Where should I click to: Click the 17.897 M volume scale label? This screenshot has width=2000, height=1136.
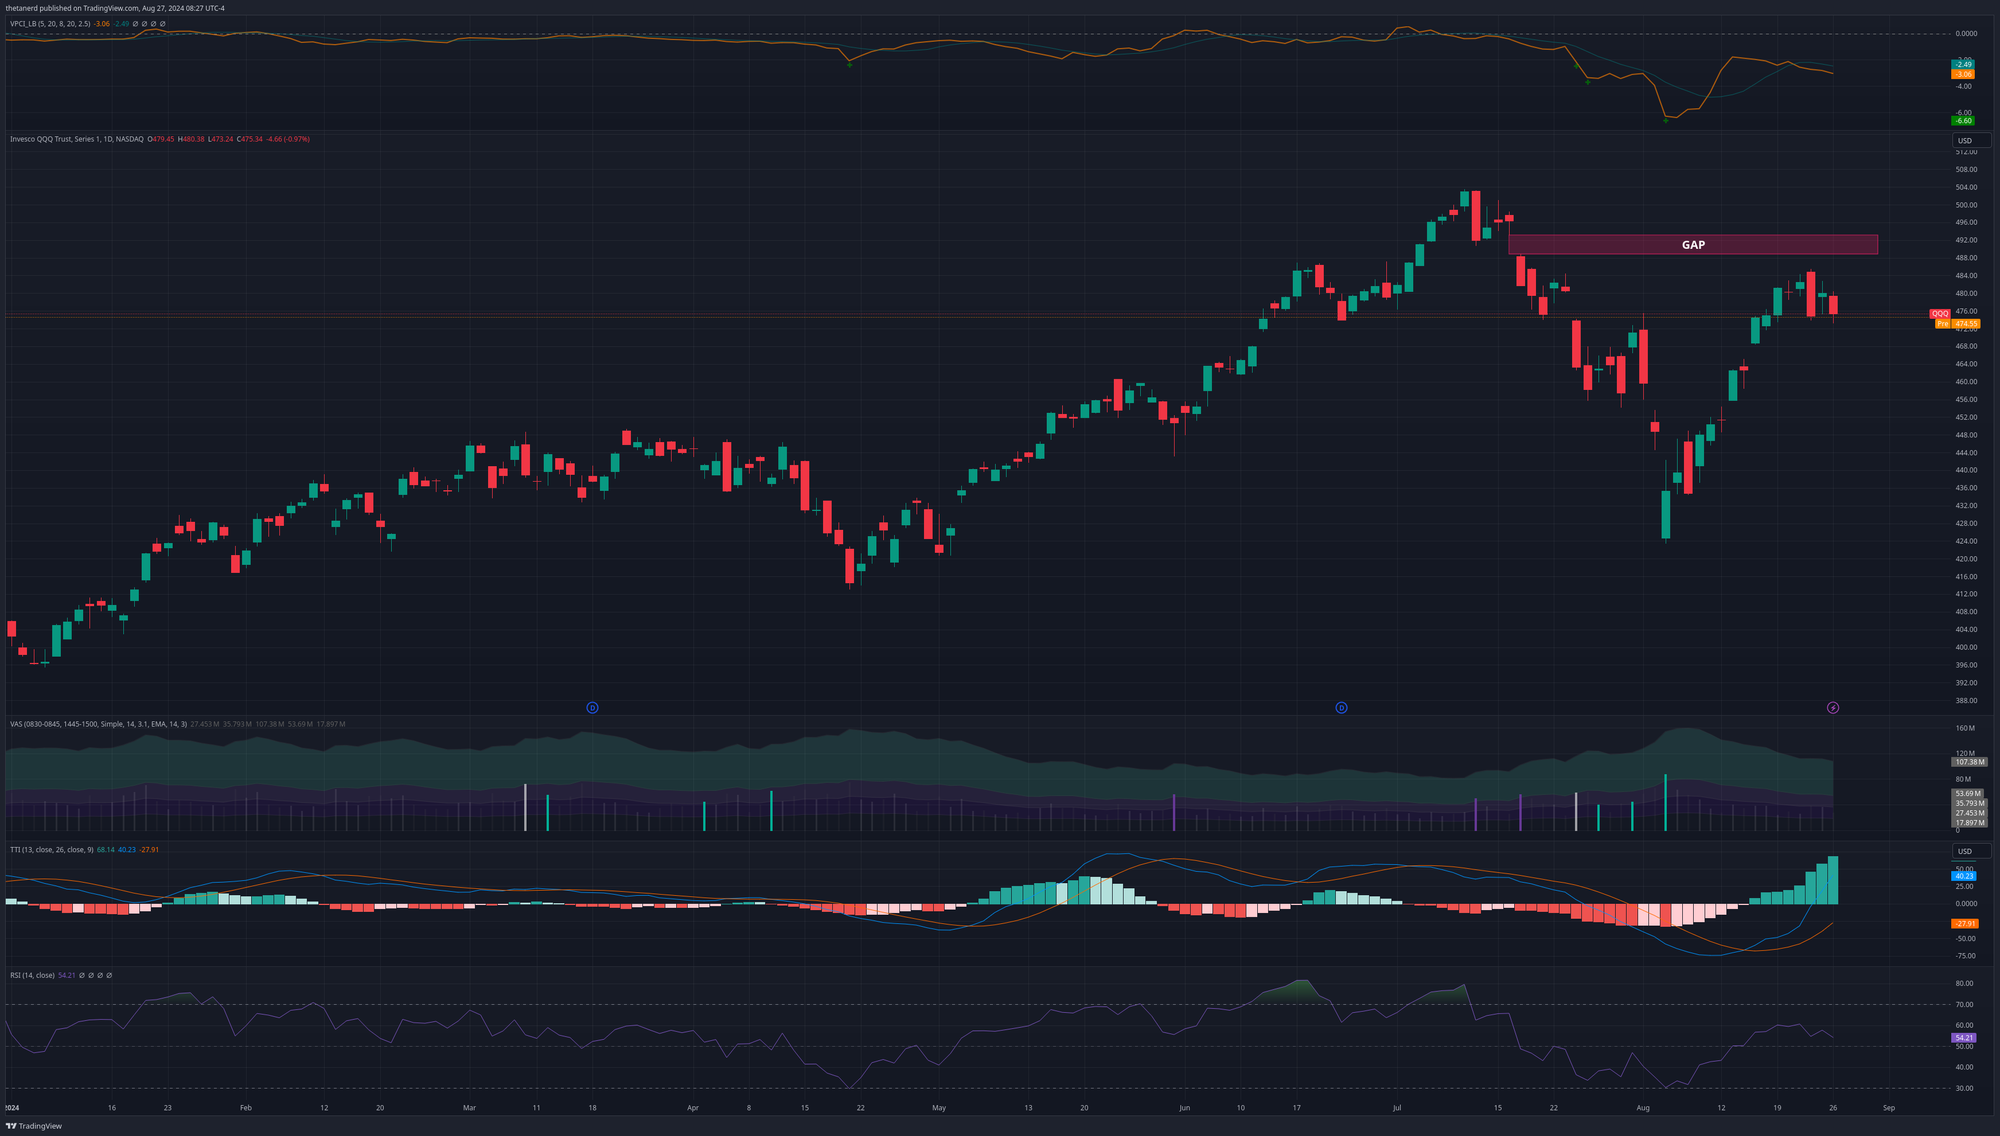tap(1969, 823)
